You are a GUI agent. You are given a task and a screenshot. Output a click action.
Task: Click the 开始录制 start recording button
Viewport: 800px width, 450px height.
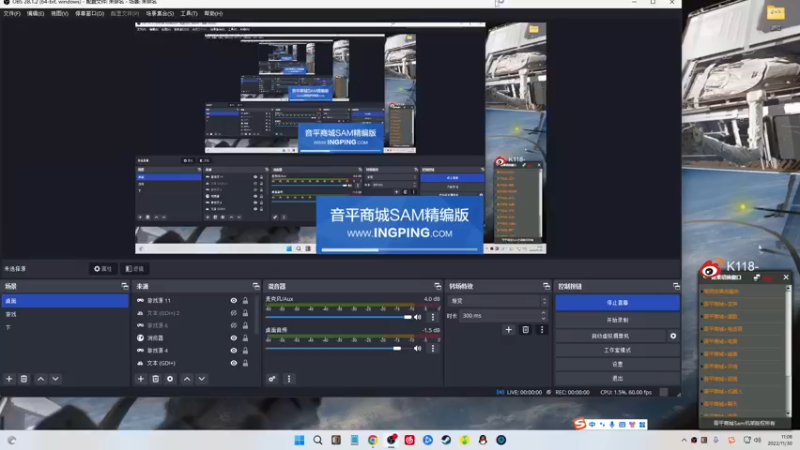click(x=617, y=320)
